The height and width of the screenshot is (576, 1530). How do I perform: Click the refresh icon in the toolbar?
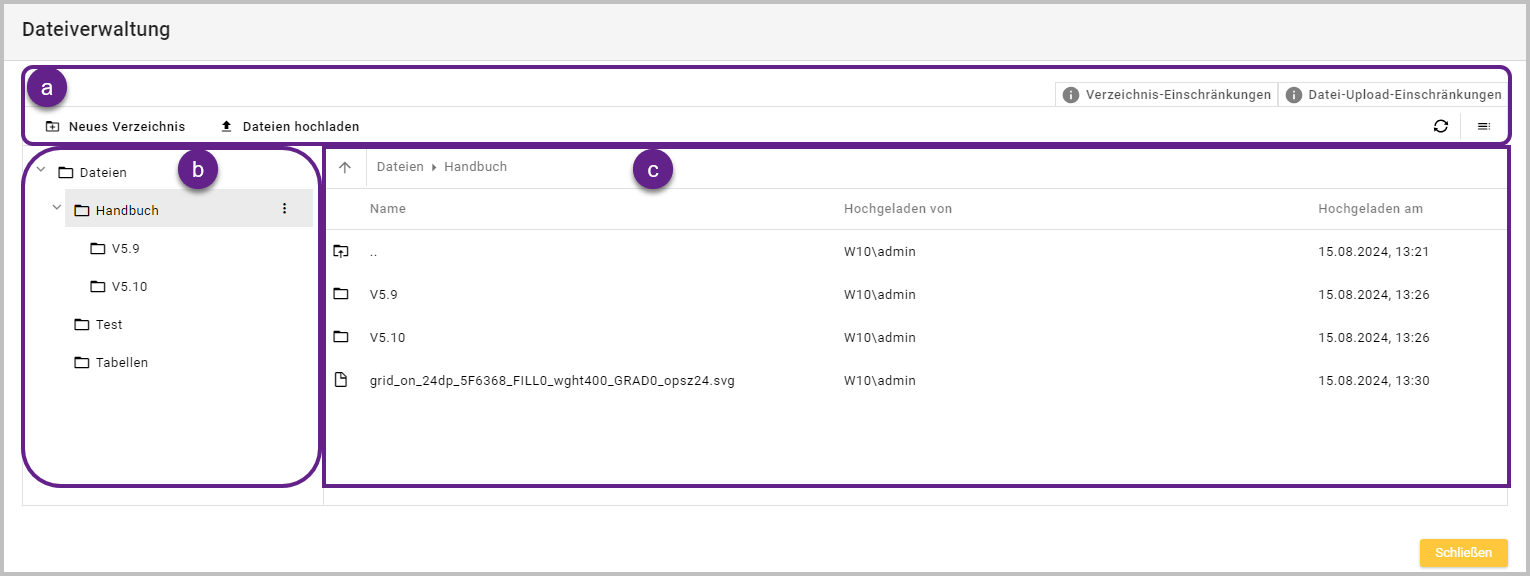(x=1440, y=127)
